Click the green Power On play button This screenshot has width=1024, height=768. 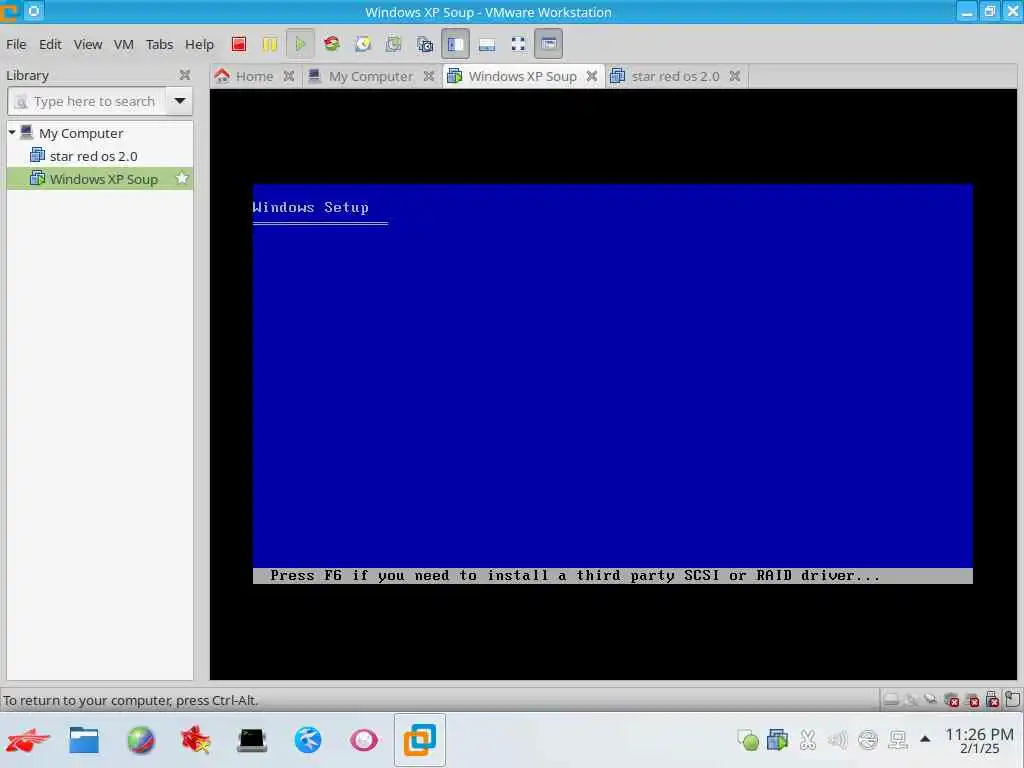pyautogui.click(x=300, y=44)
